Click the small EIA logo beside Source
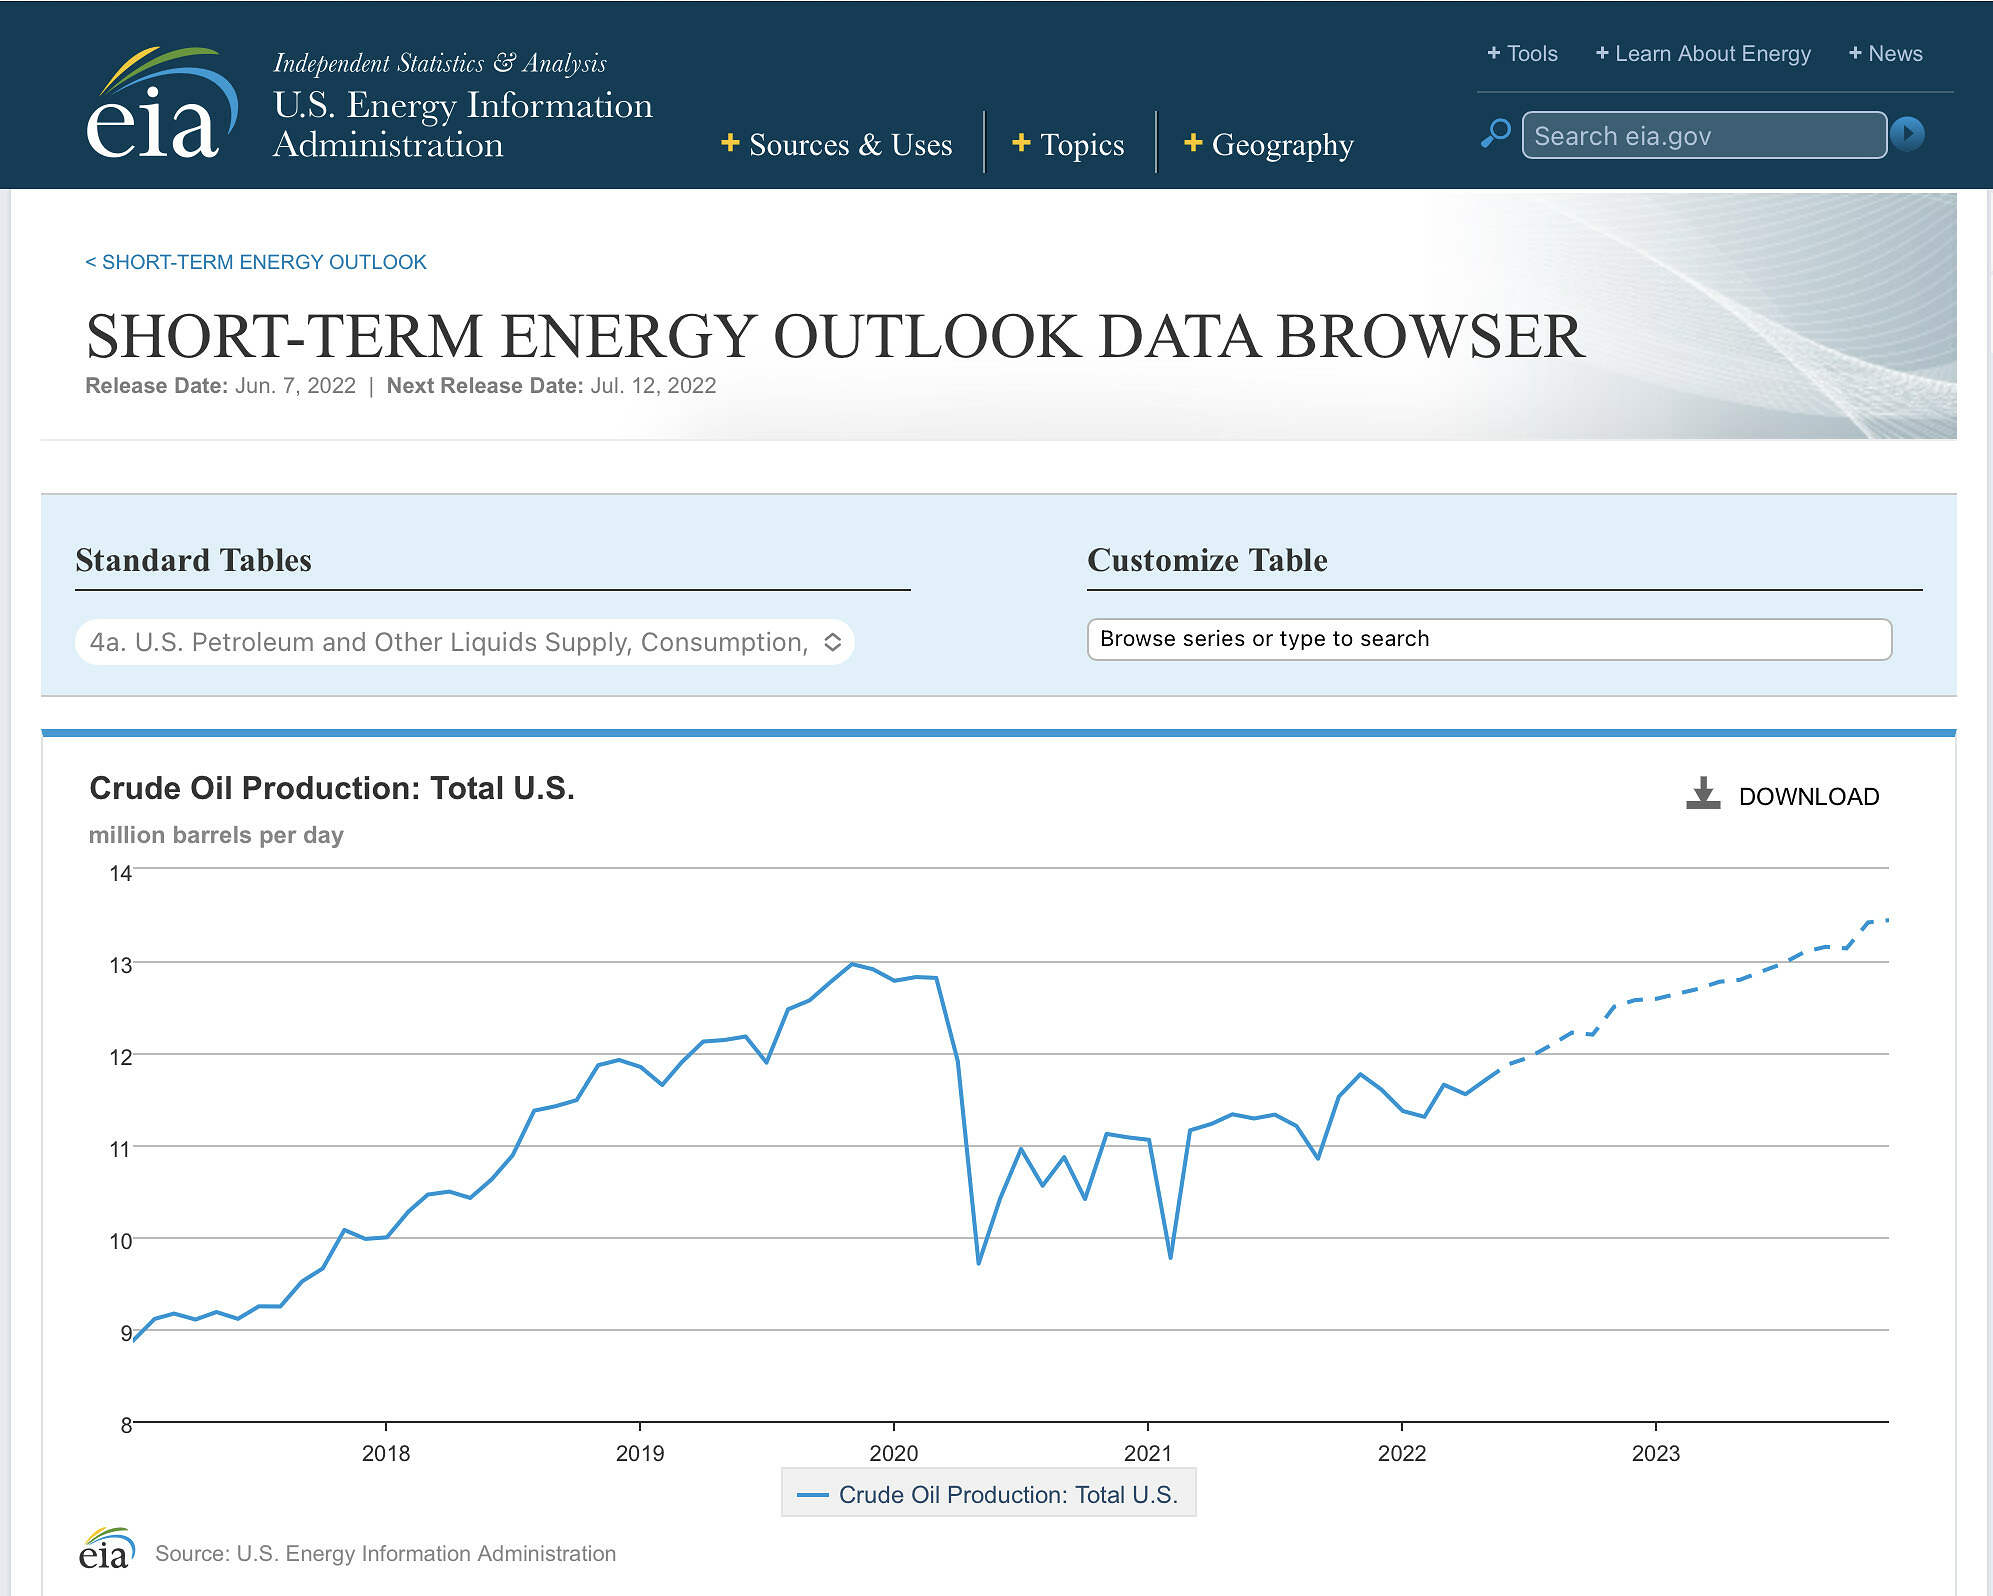 106,1550
